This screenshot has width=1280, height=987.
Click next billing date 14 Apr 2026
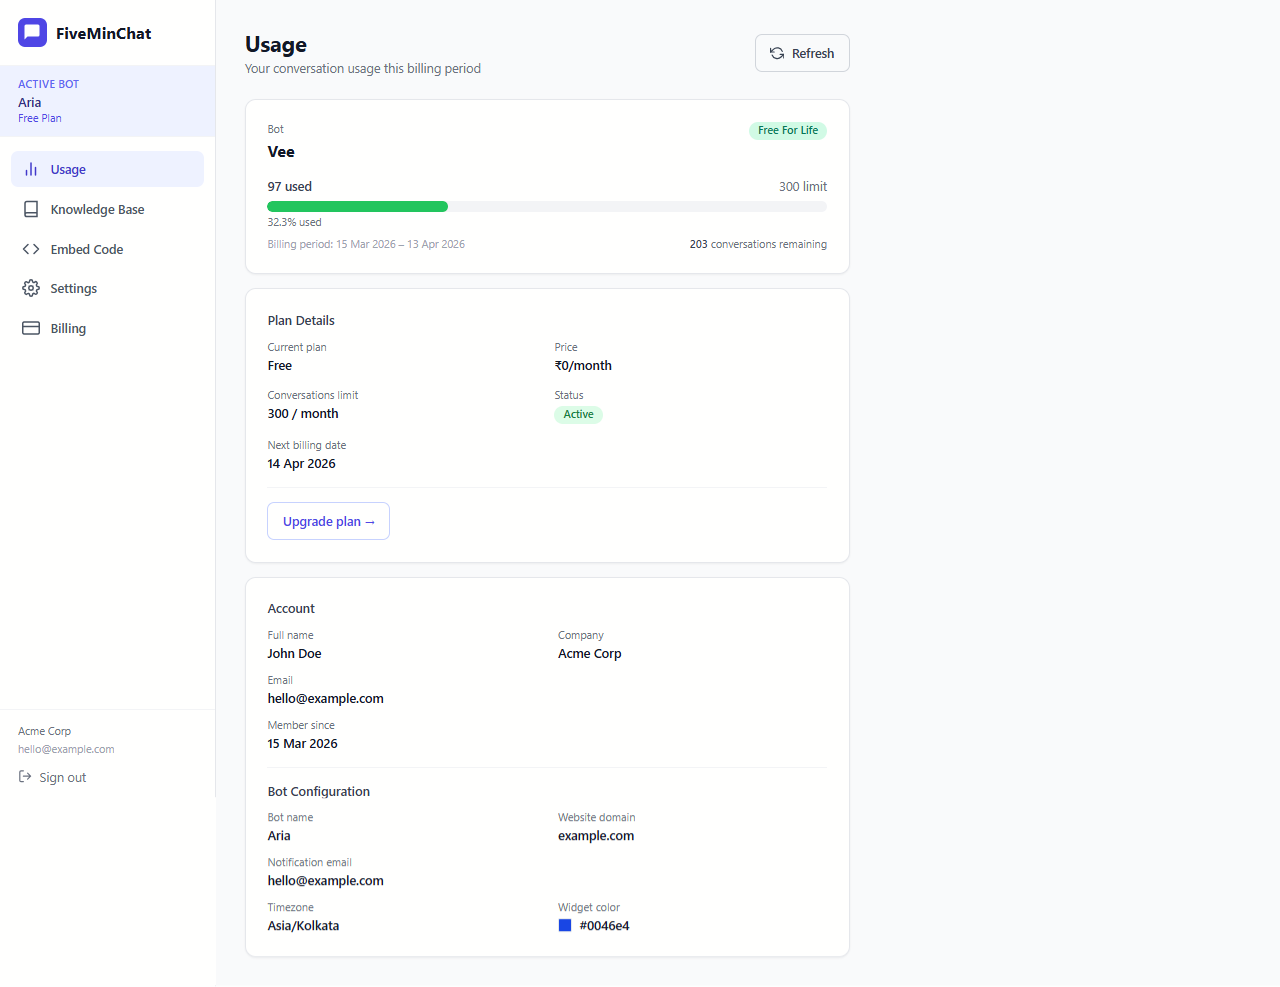[301, 463]
